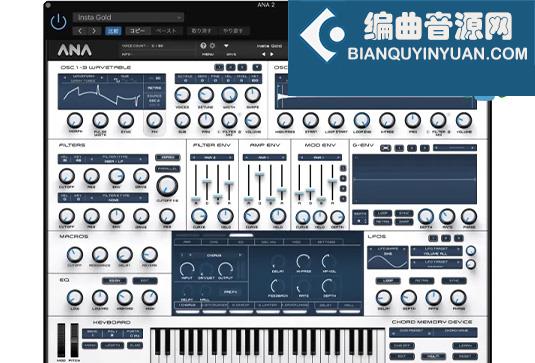Click the EQ EDIT button
The width and height of the screenshot is (535, 363).
click(145, 281)
